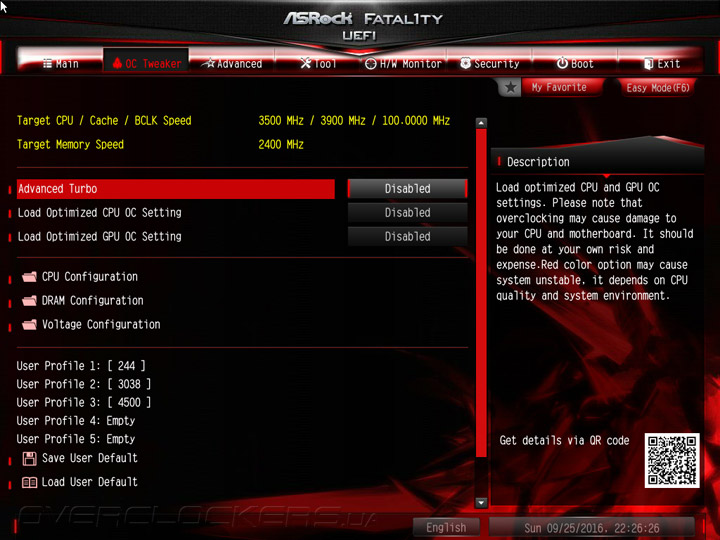The image size is (720, 540).
Task: Select the Advanced Turbo row
Action: [175, 189]
